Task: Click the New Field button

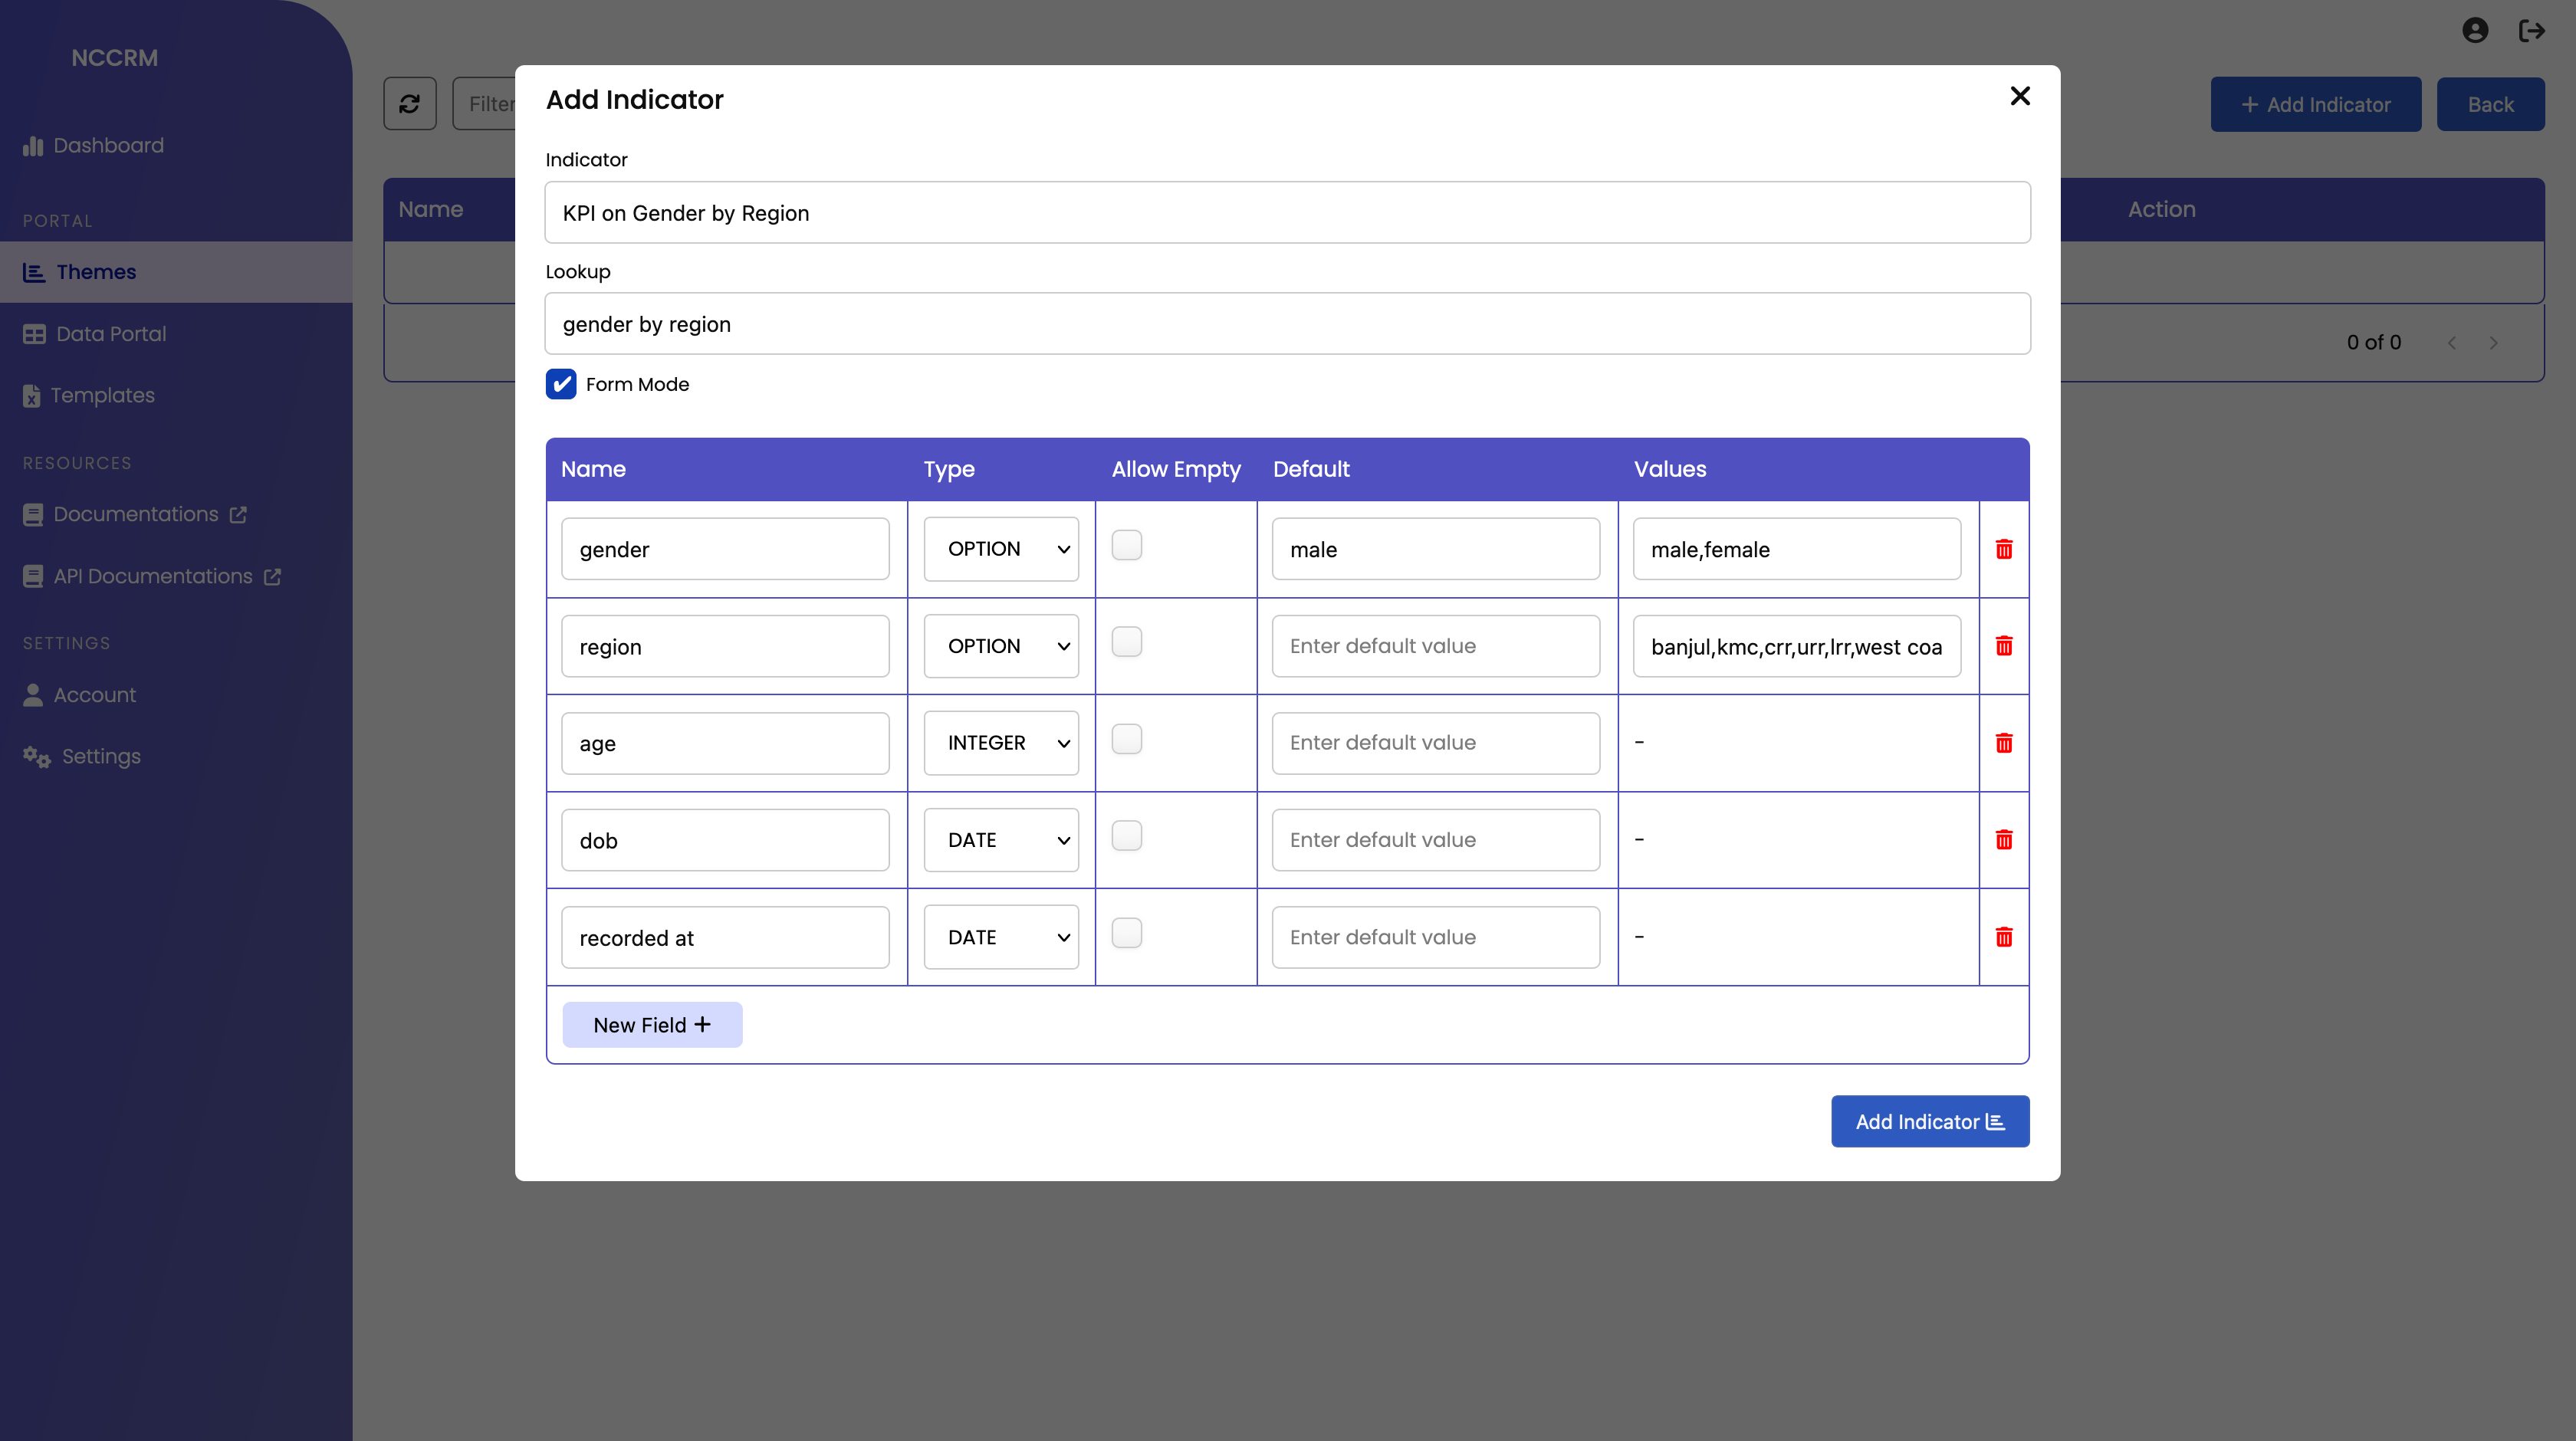Action: pos(652,1025)
